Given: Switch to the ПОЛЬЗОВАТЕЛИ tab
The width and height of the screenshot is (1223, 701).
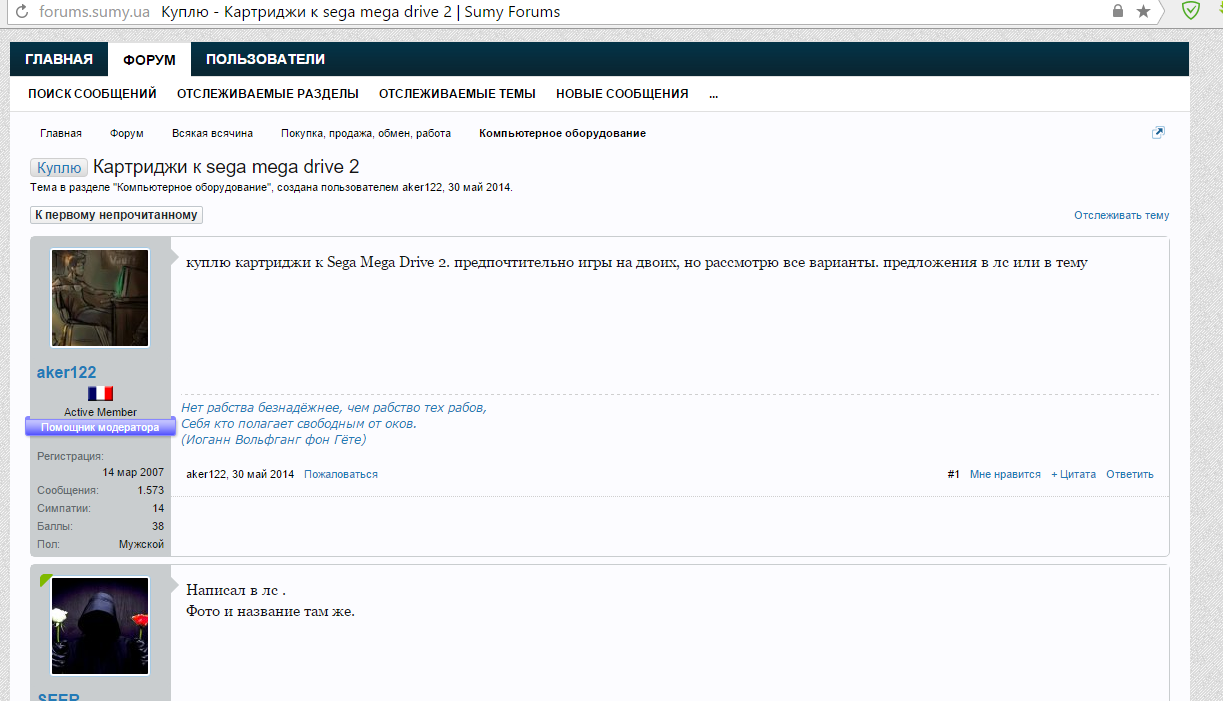Looking at the screenshot, I should 265,59.
